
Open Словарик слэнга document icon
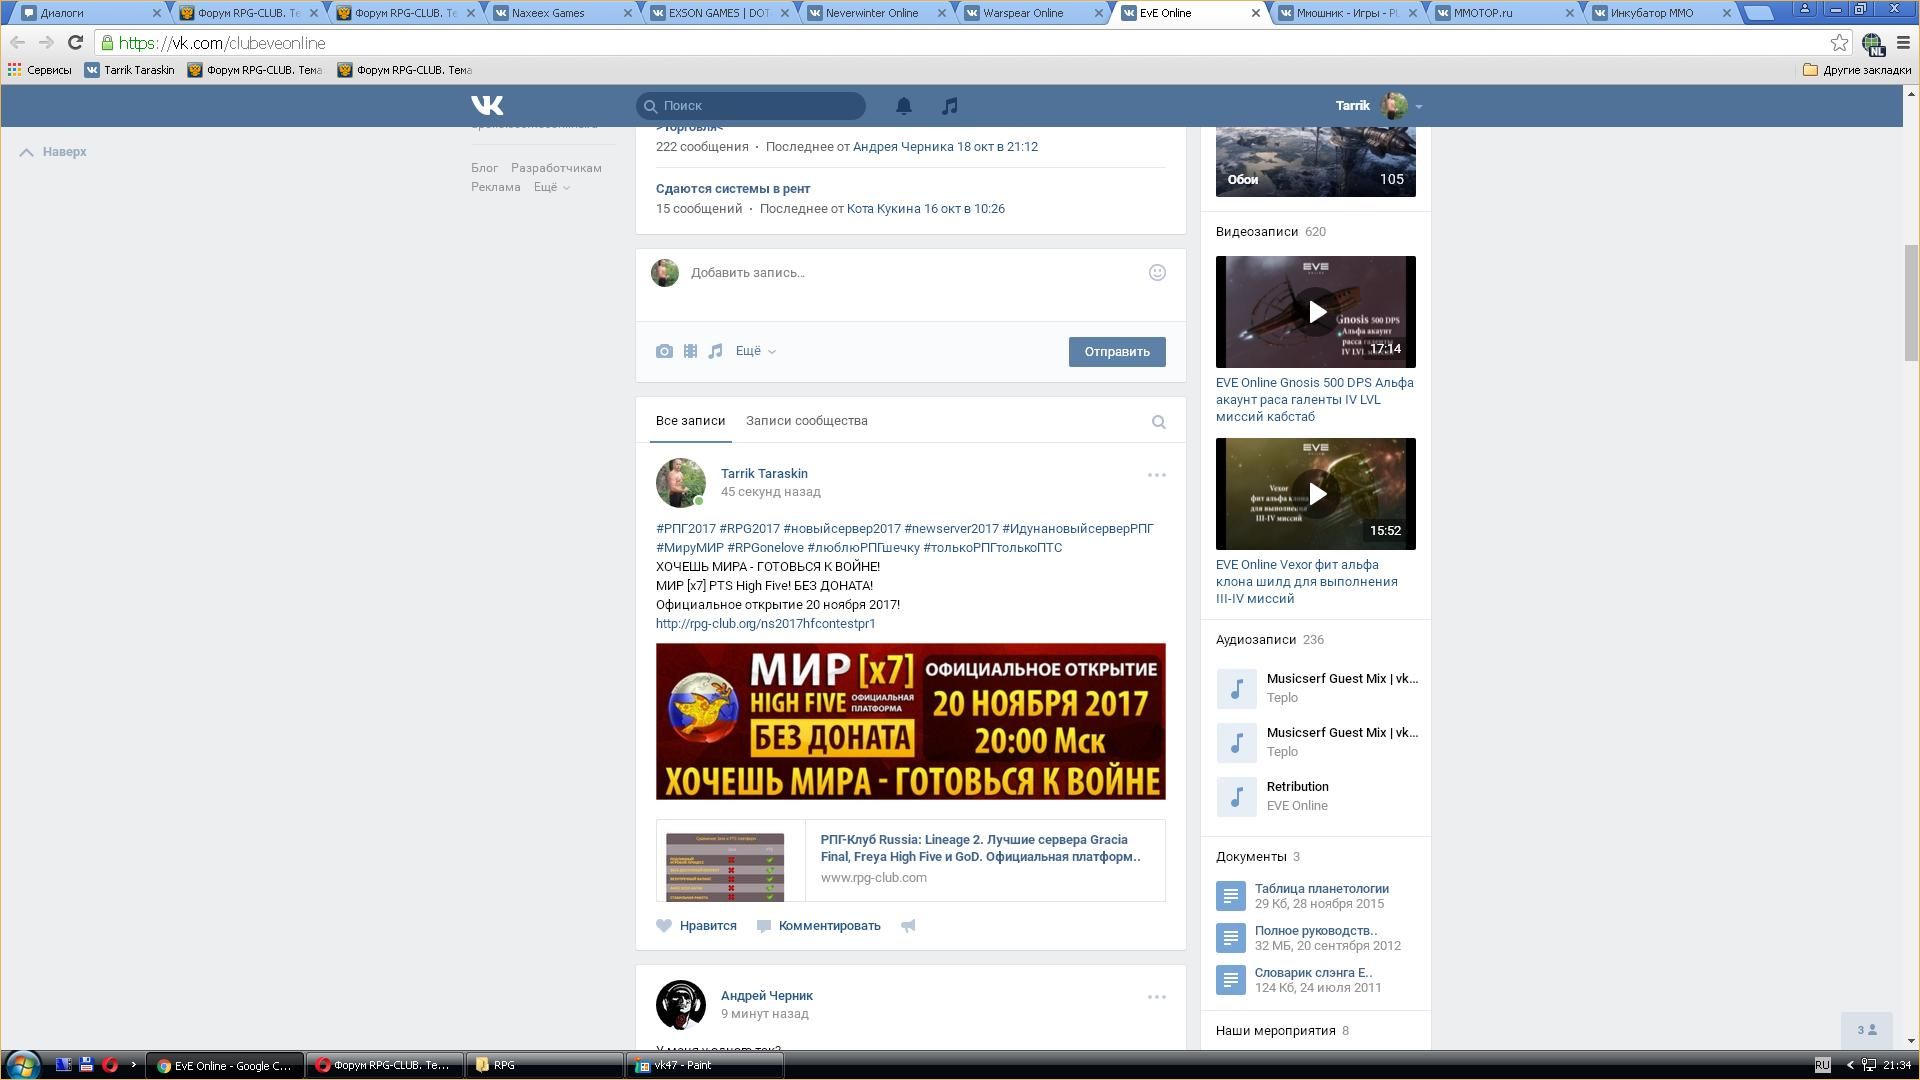(x=1230, y=980)
